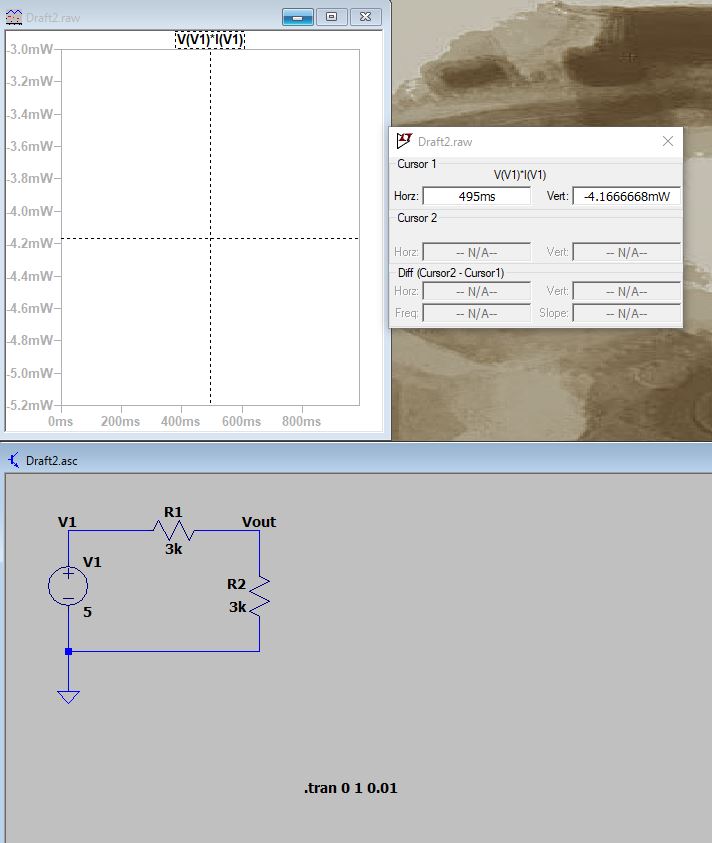Click the cursor dialog title icon
Image resolution: width=712 pixels, height=843 pixels.
pos(404,141)
